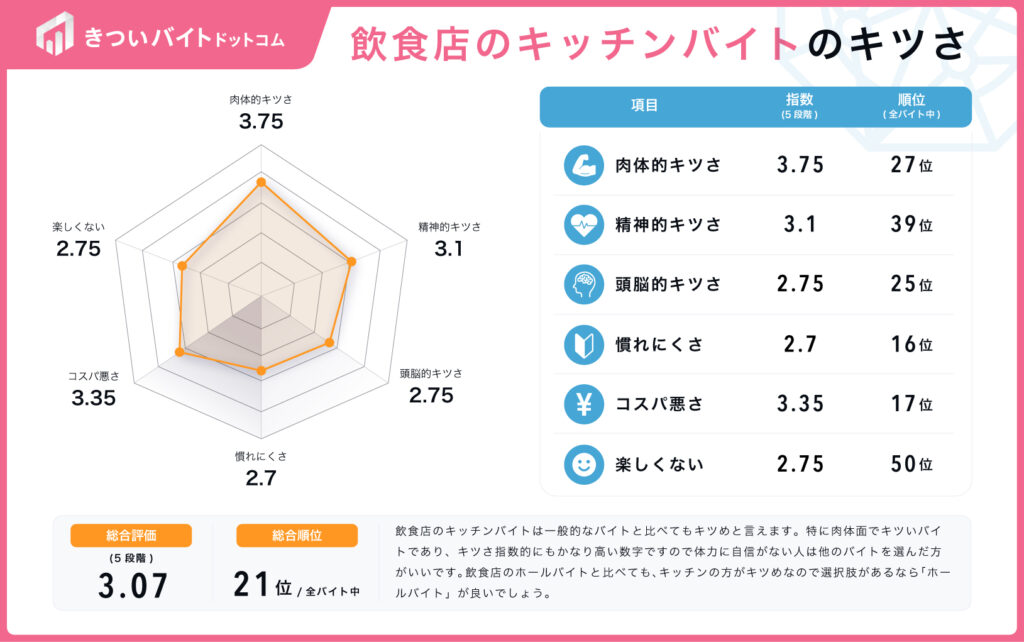Click the radar chart point at 肉体的キツさ vertex

[261, 182]
